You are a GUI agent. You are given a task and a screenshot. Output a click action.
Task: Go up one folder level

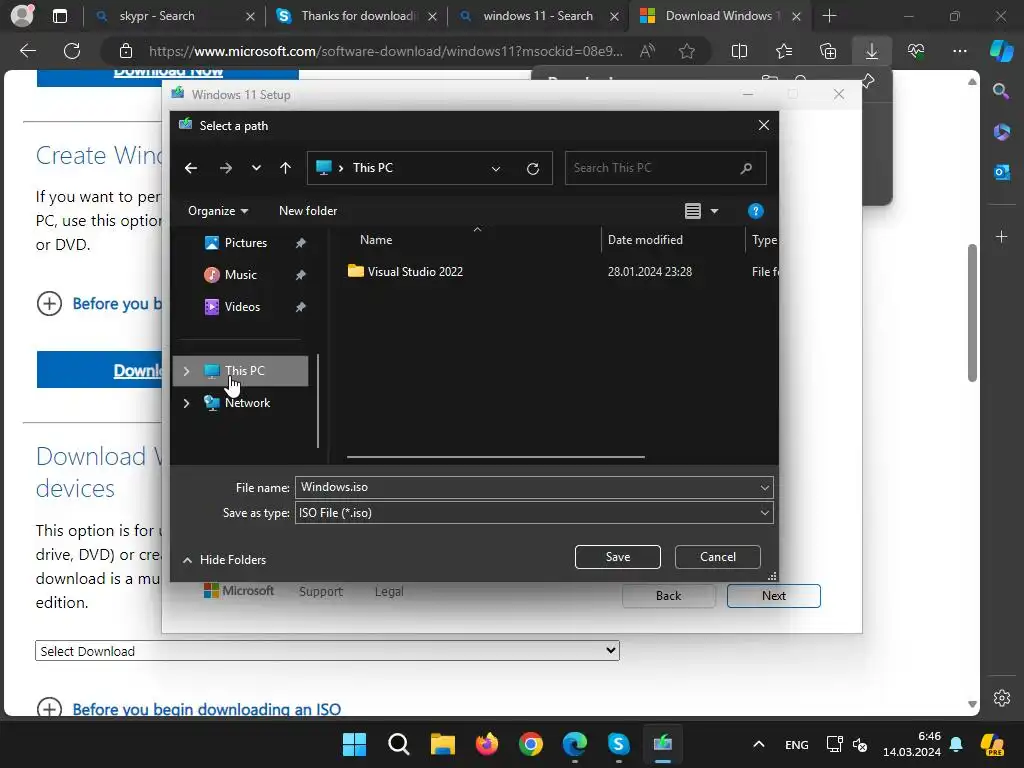tap(285, 168)
